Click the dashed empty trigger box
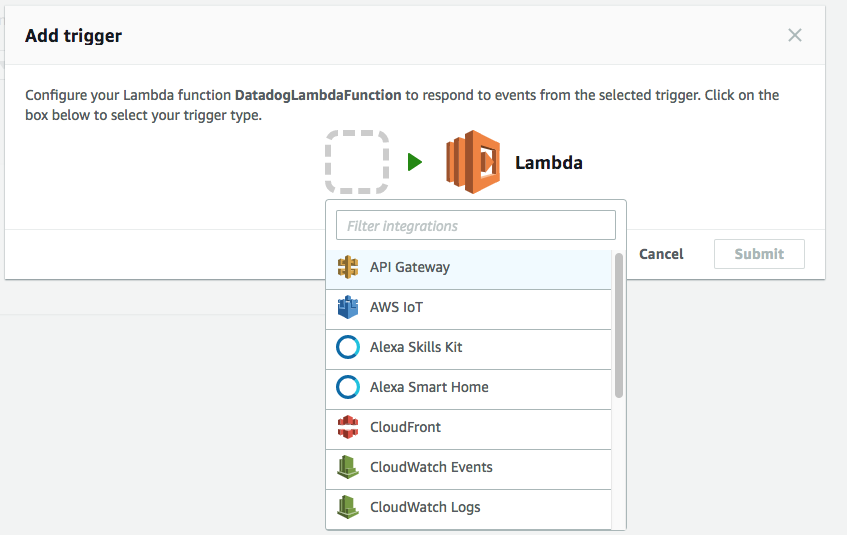847x535 pixels. pyautogui.click(x=357, y=162)
